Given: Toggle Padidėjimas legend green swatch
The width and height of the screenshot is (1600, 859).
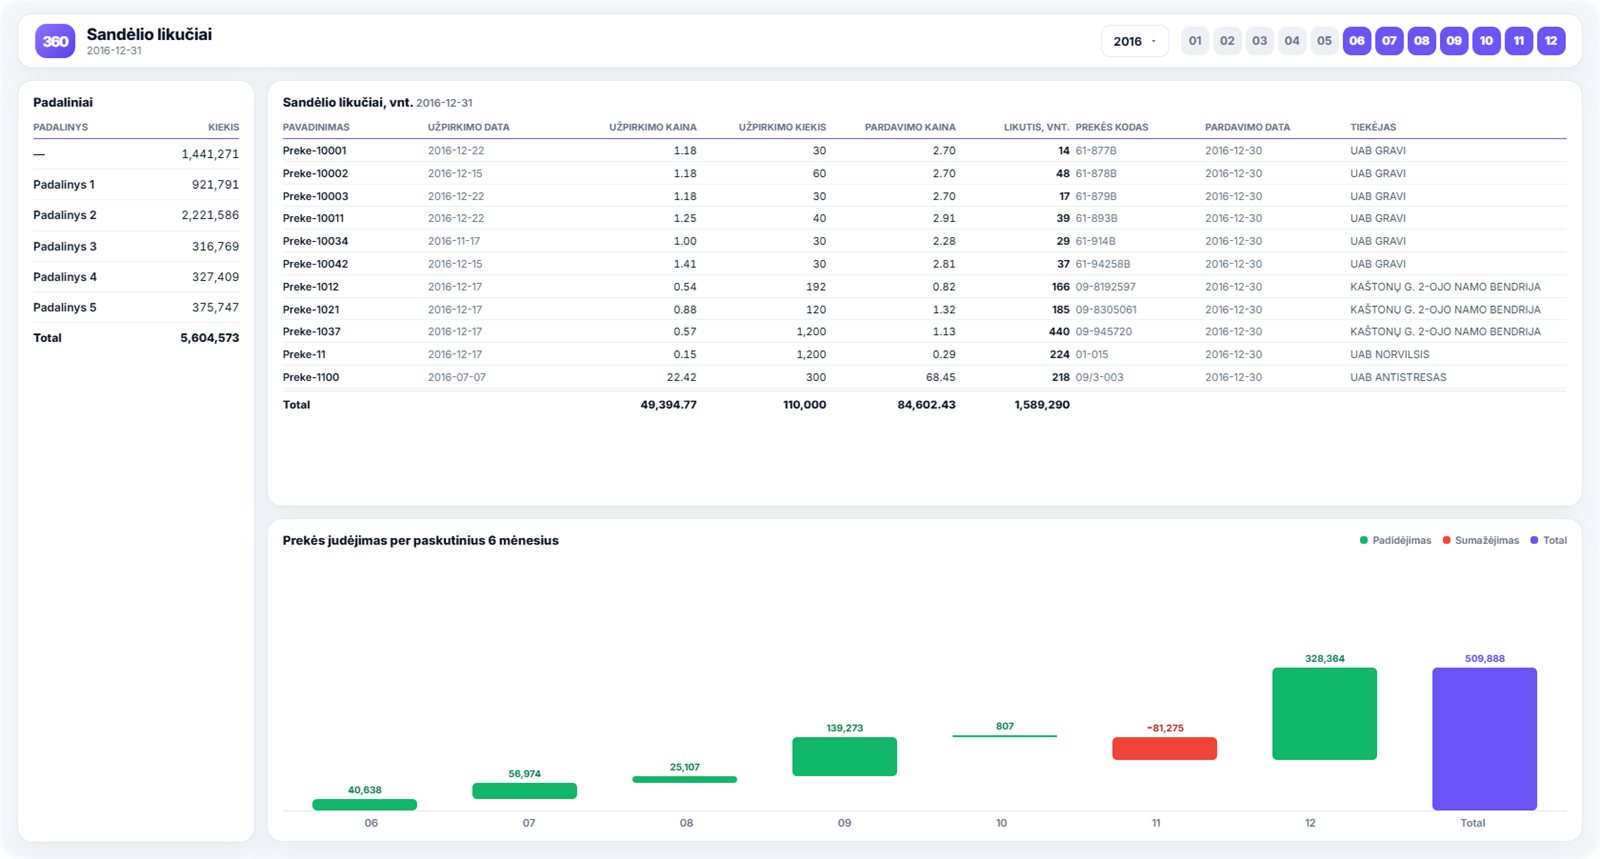Looking at the screenshot, I should tap(1363, 540).
